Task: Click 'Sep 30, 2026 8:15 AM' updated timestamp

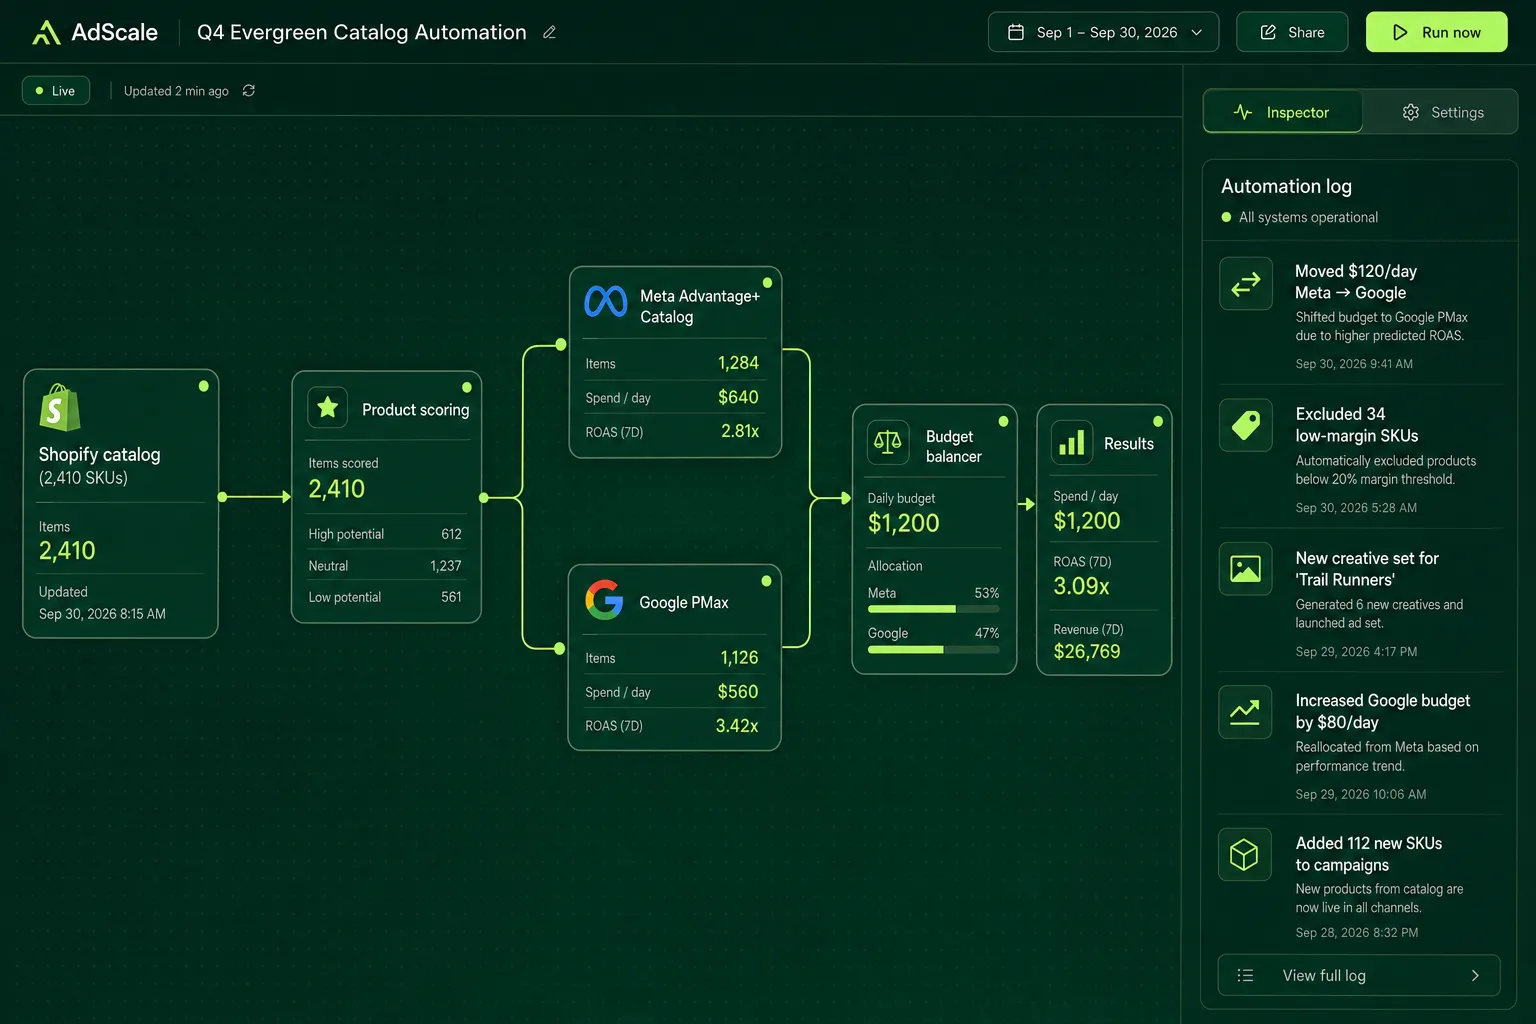Action: (x=102, y=614)
